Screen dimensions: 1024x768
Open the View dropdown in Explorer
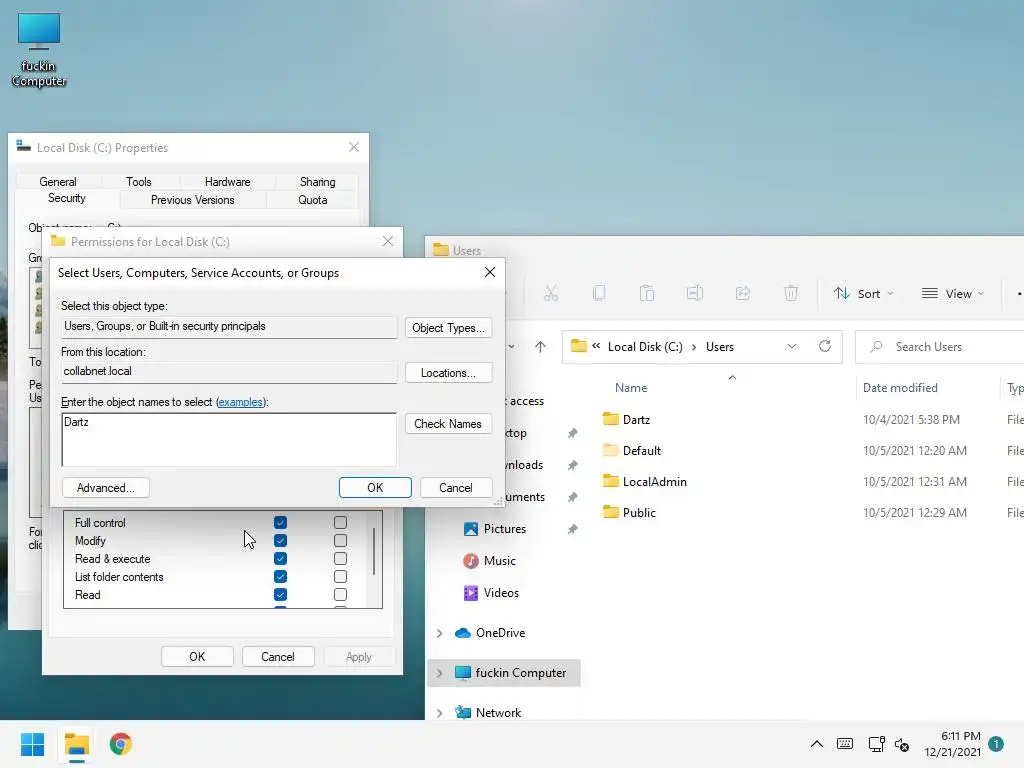tap(952, 294)
